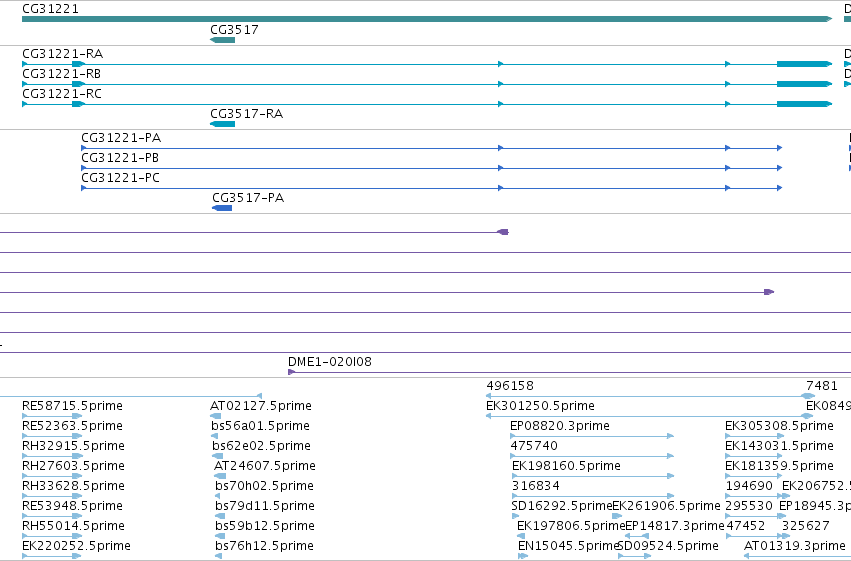The image size is (851, 561).
Task: Select EST EK181359.5prime
Action: [779, 466]
